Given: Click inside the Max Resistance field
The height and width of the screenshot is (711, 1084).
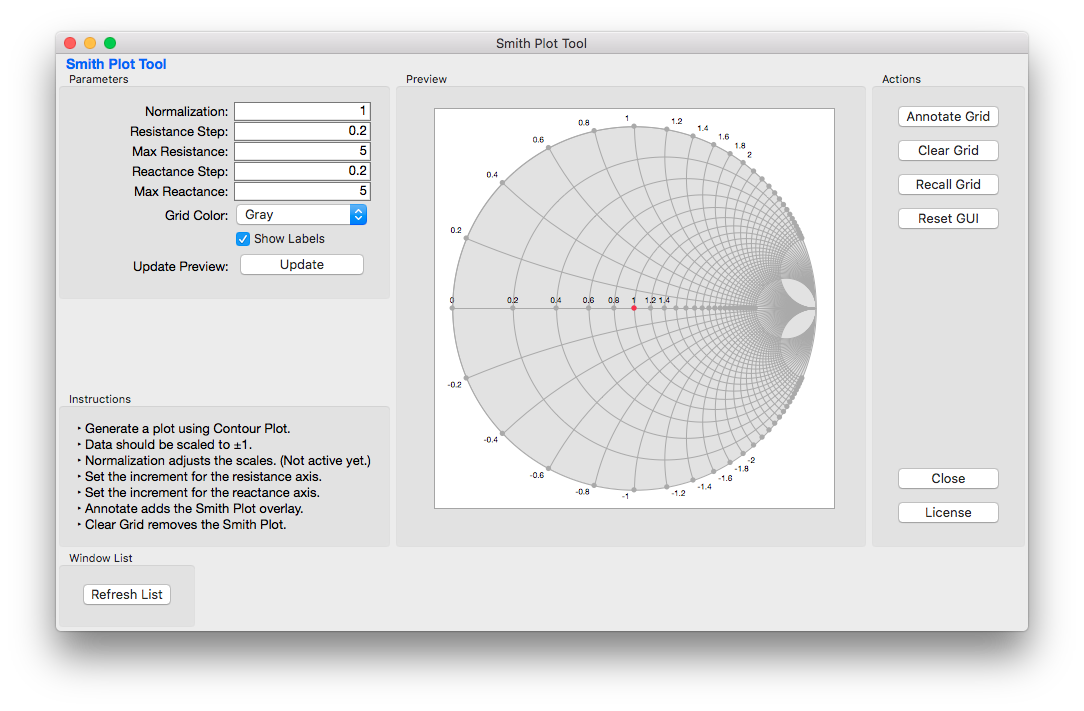Looking at the screenshot, I should (301, 151).
